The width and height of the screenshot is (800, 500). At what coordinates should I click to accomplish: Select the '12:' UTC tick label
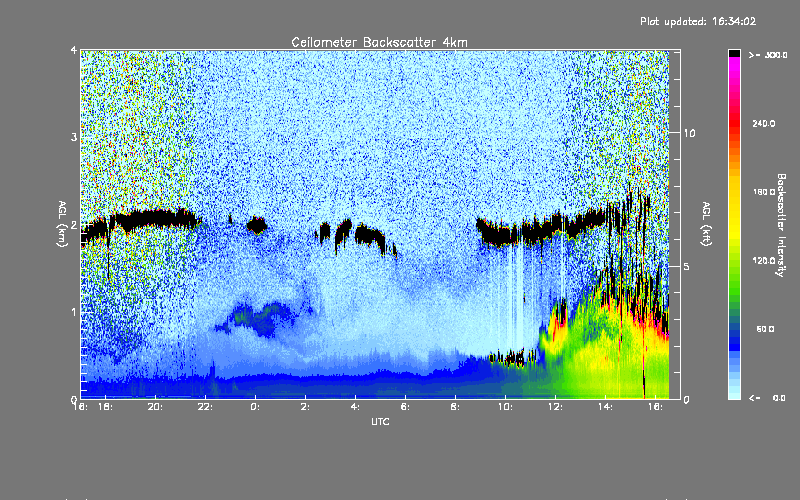[x=556, y=407]
